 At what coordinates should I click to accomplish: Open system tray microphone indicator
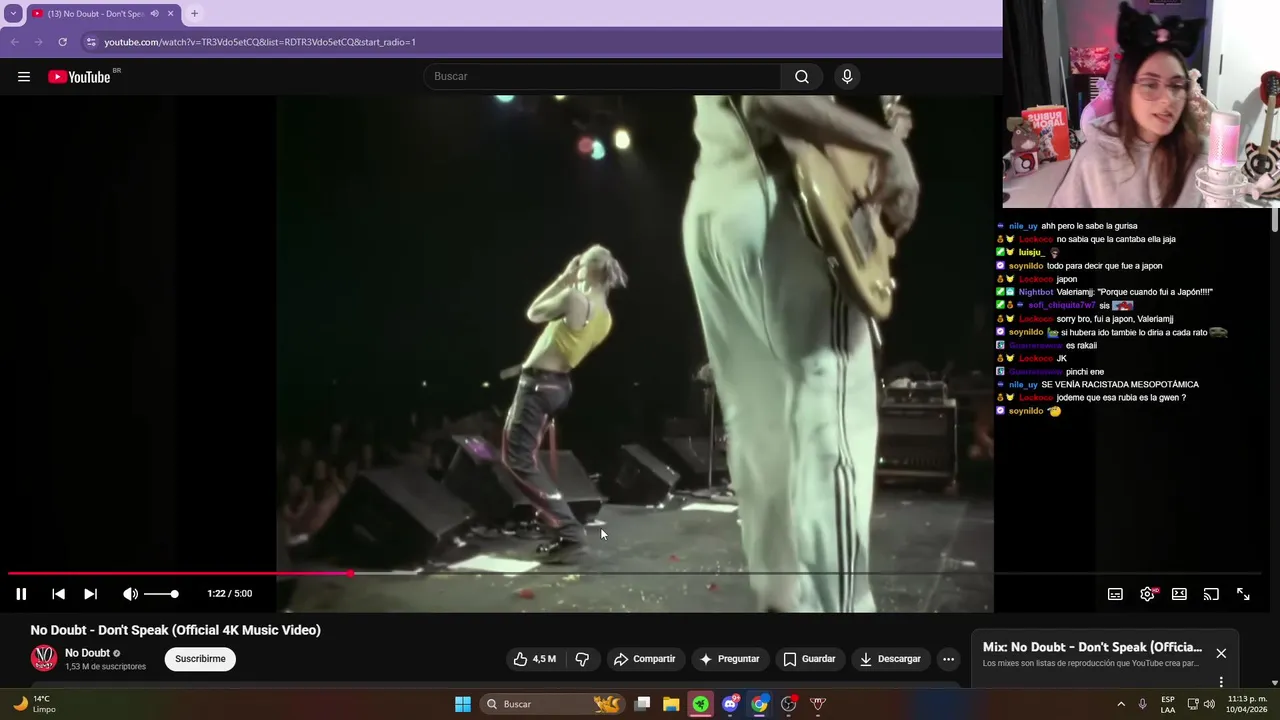(x=1143, y=704)
